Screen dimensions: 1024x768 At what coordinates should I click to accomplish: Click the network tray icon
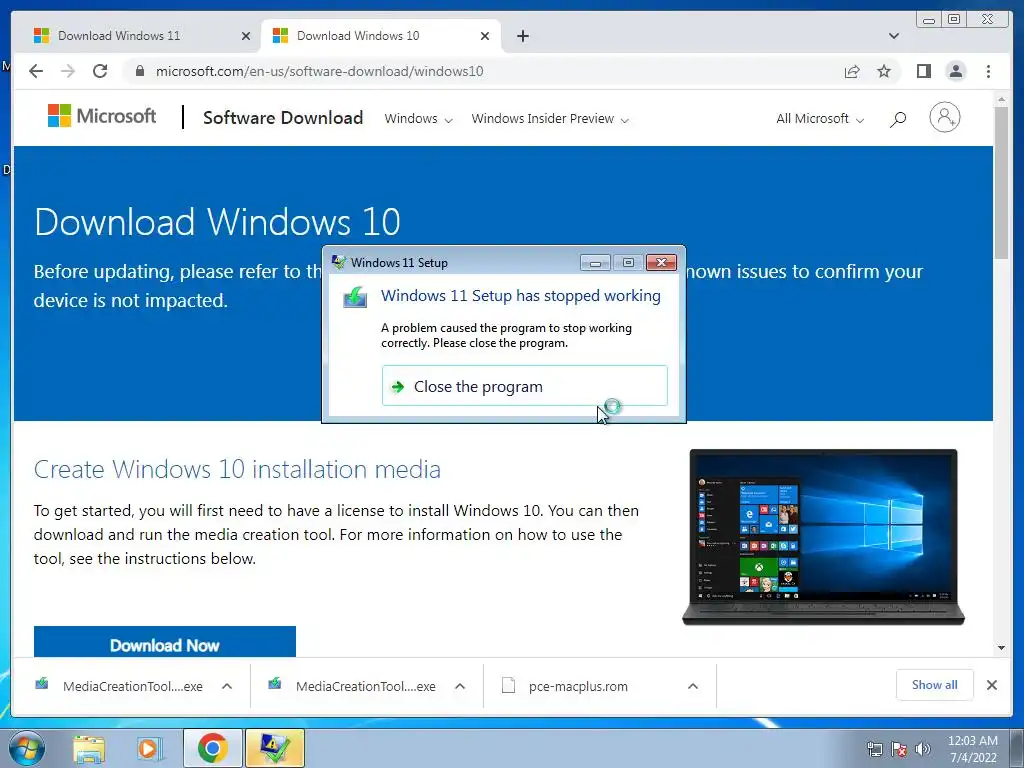(874, 749)
